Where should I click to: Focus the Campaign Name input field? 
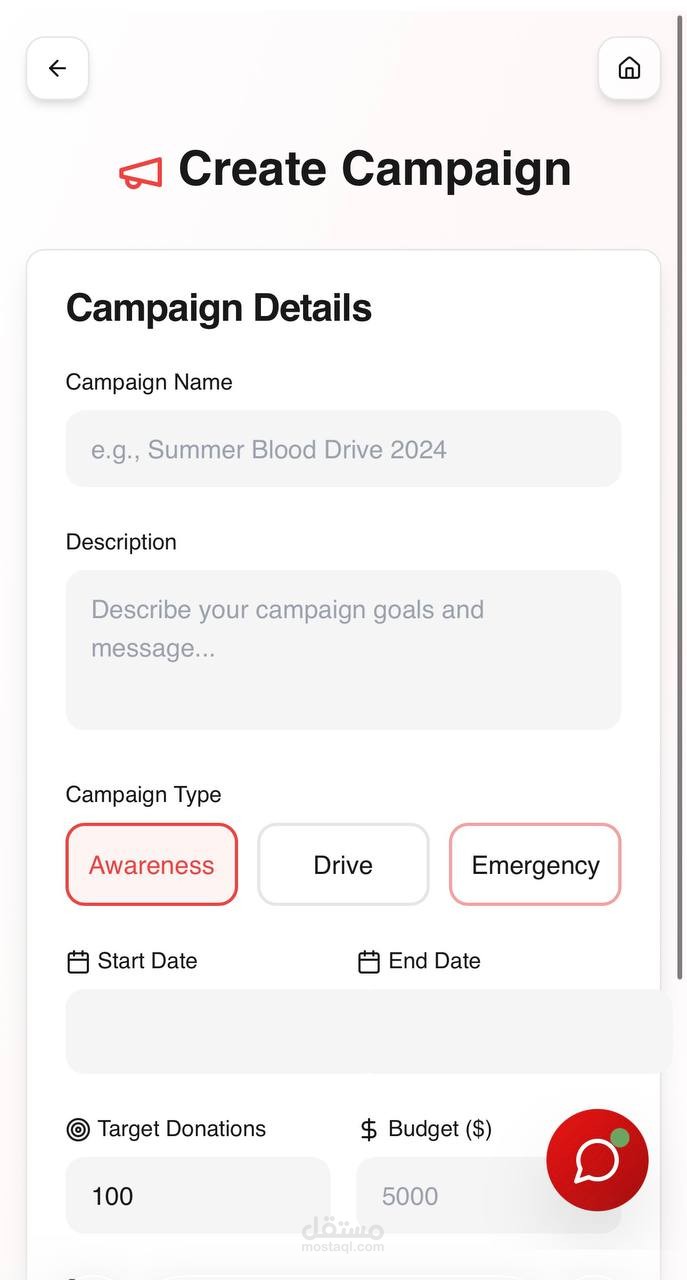point(343,449)
